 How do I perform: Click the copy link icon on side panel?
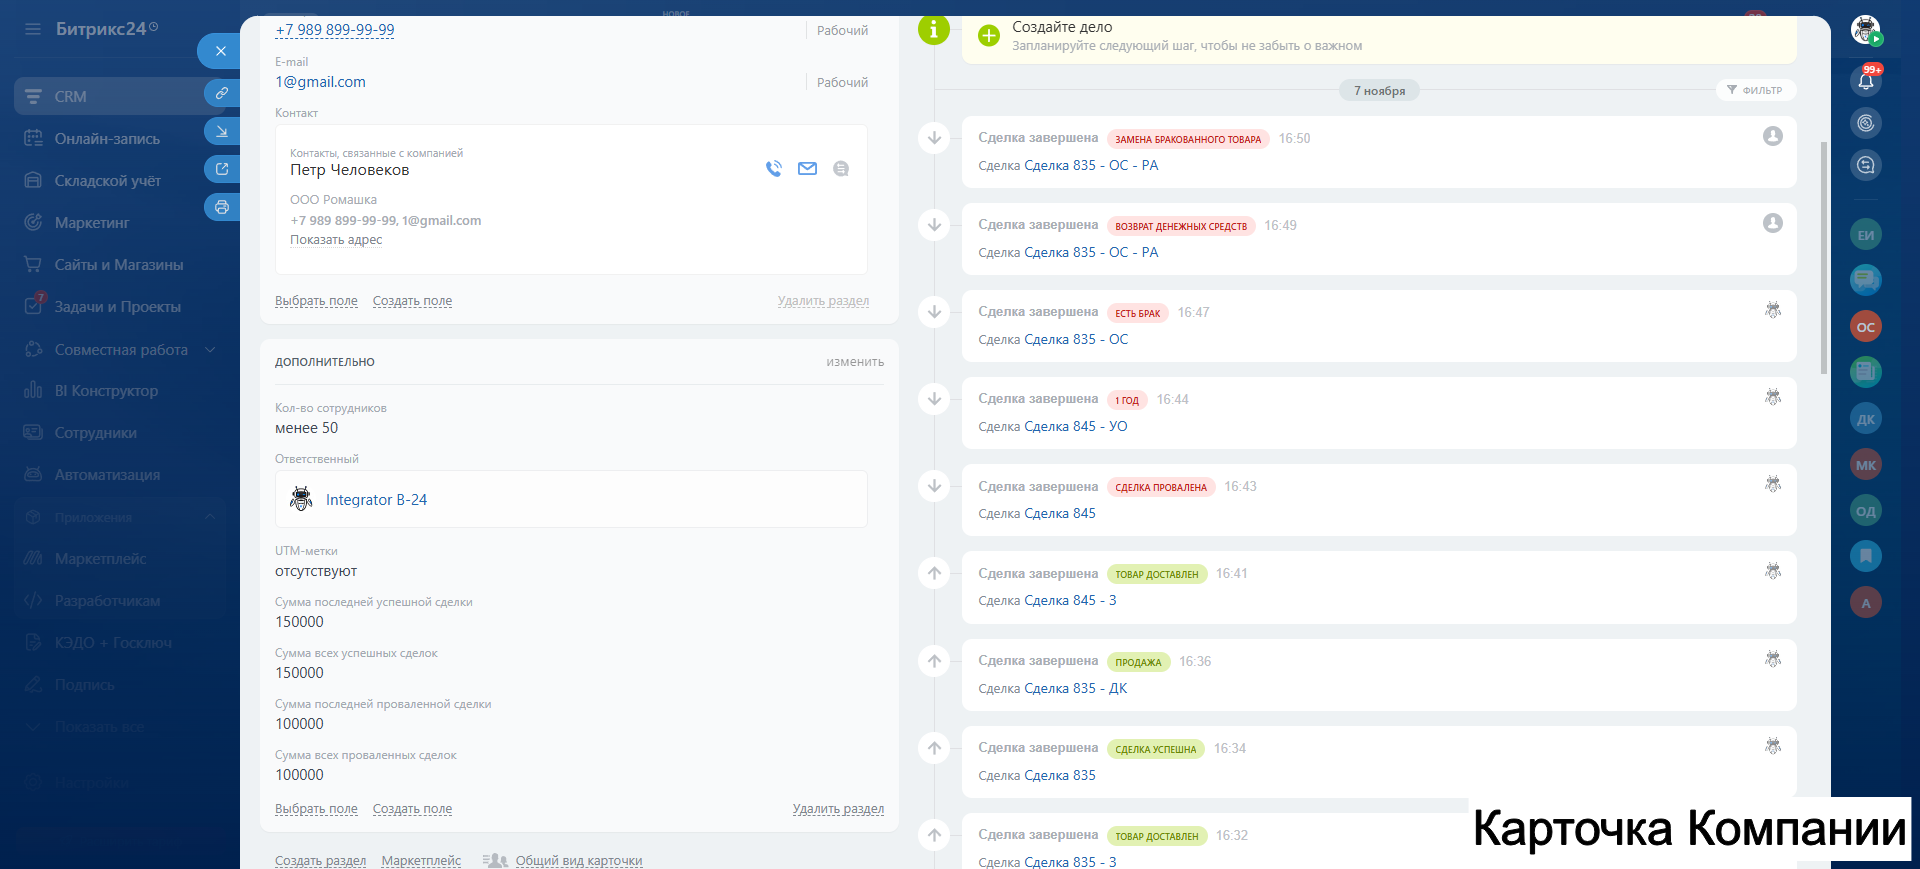tap(221, 93)
